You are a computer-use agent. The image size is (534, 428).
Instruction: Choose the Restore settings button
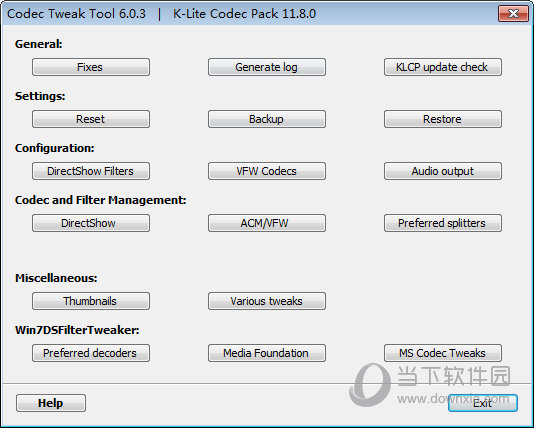pyautogui.click(x=443, y=119)
